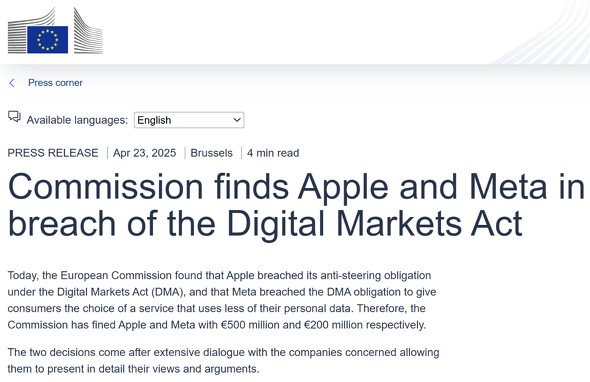
Task: Click the back chevron beside Press corner
Action: tap(12, 83)
